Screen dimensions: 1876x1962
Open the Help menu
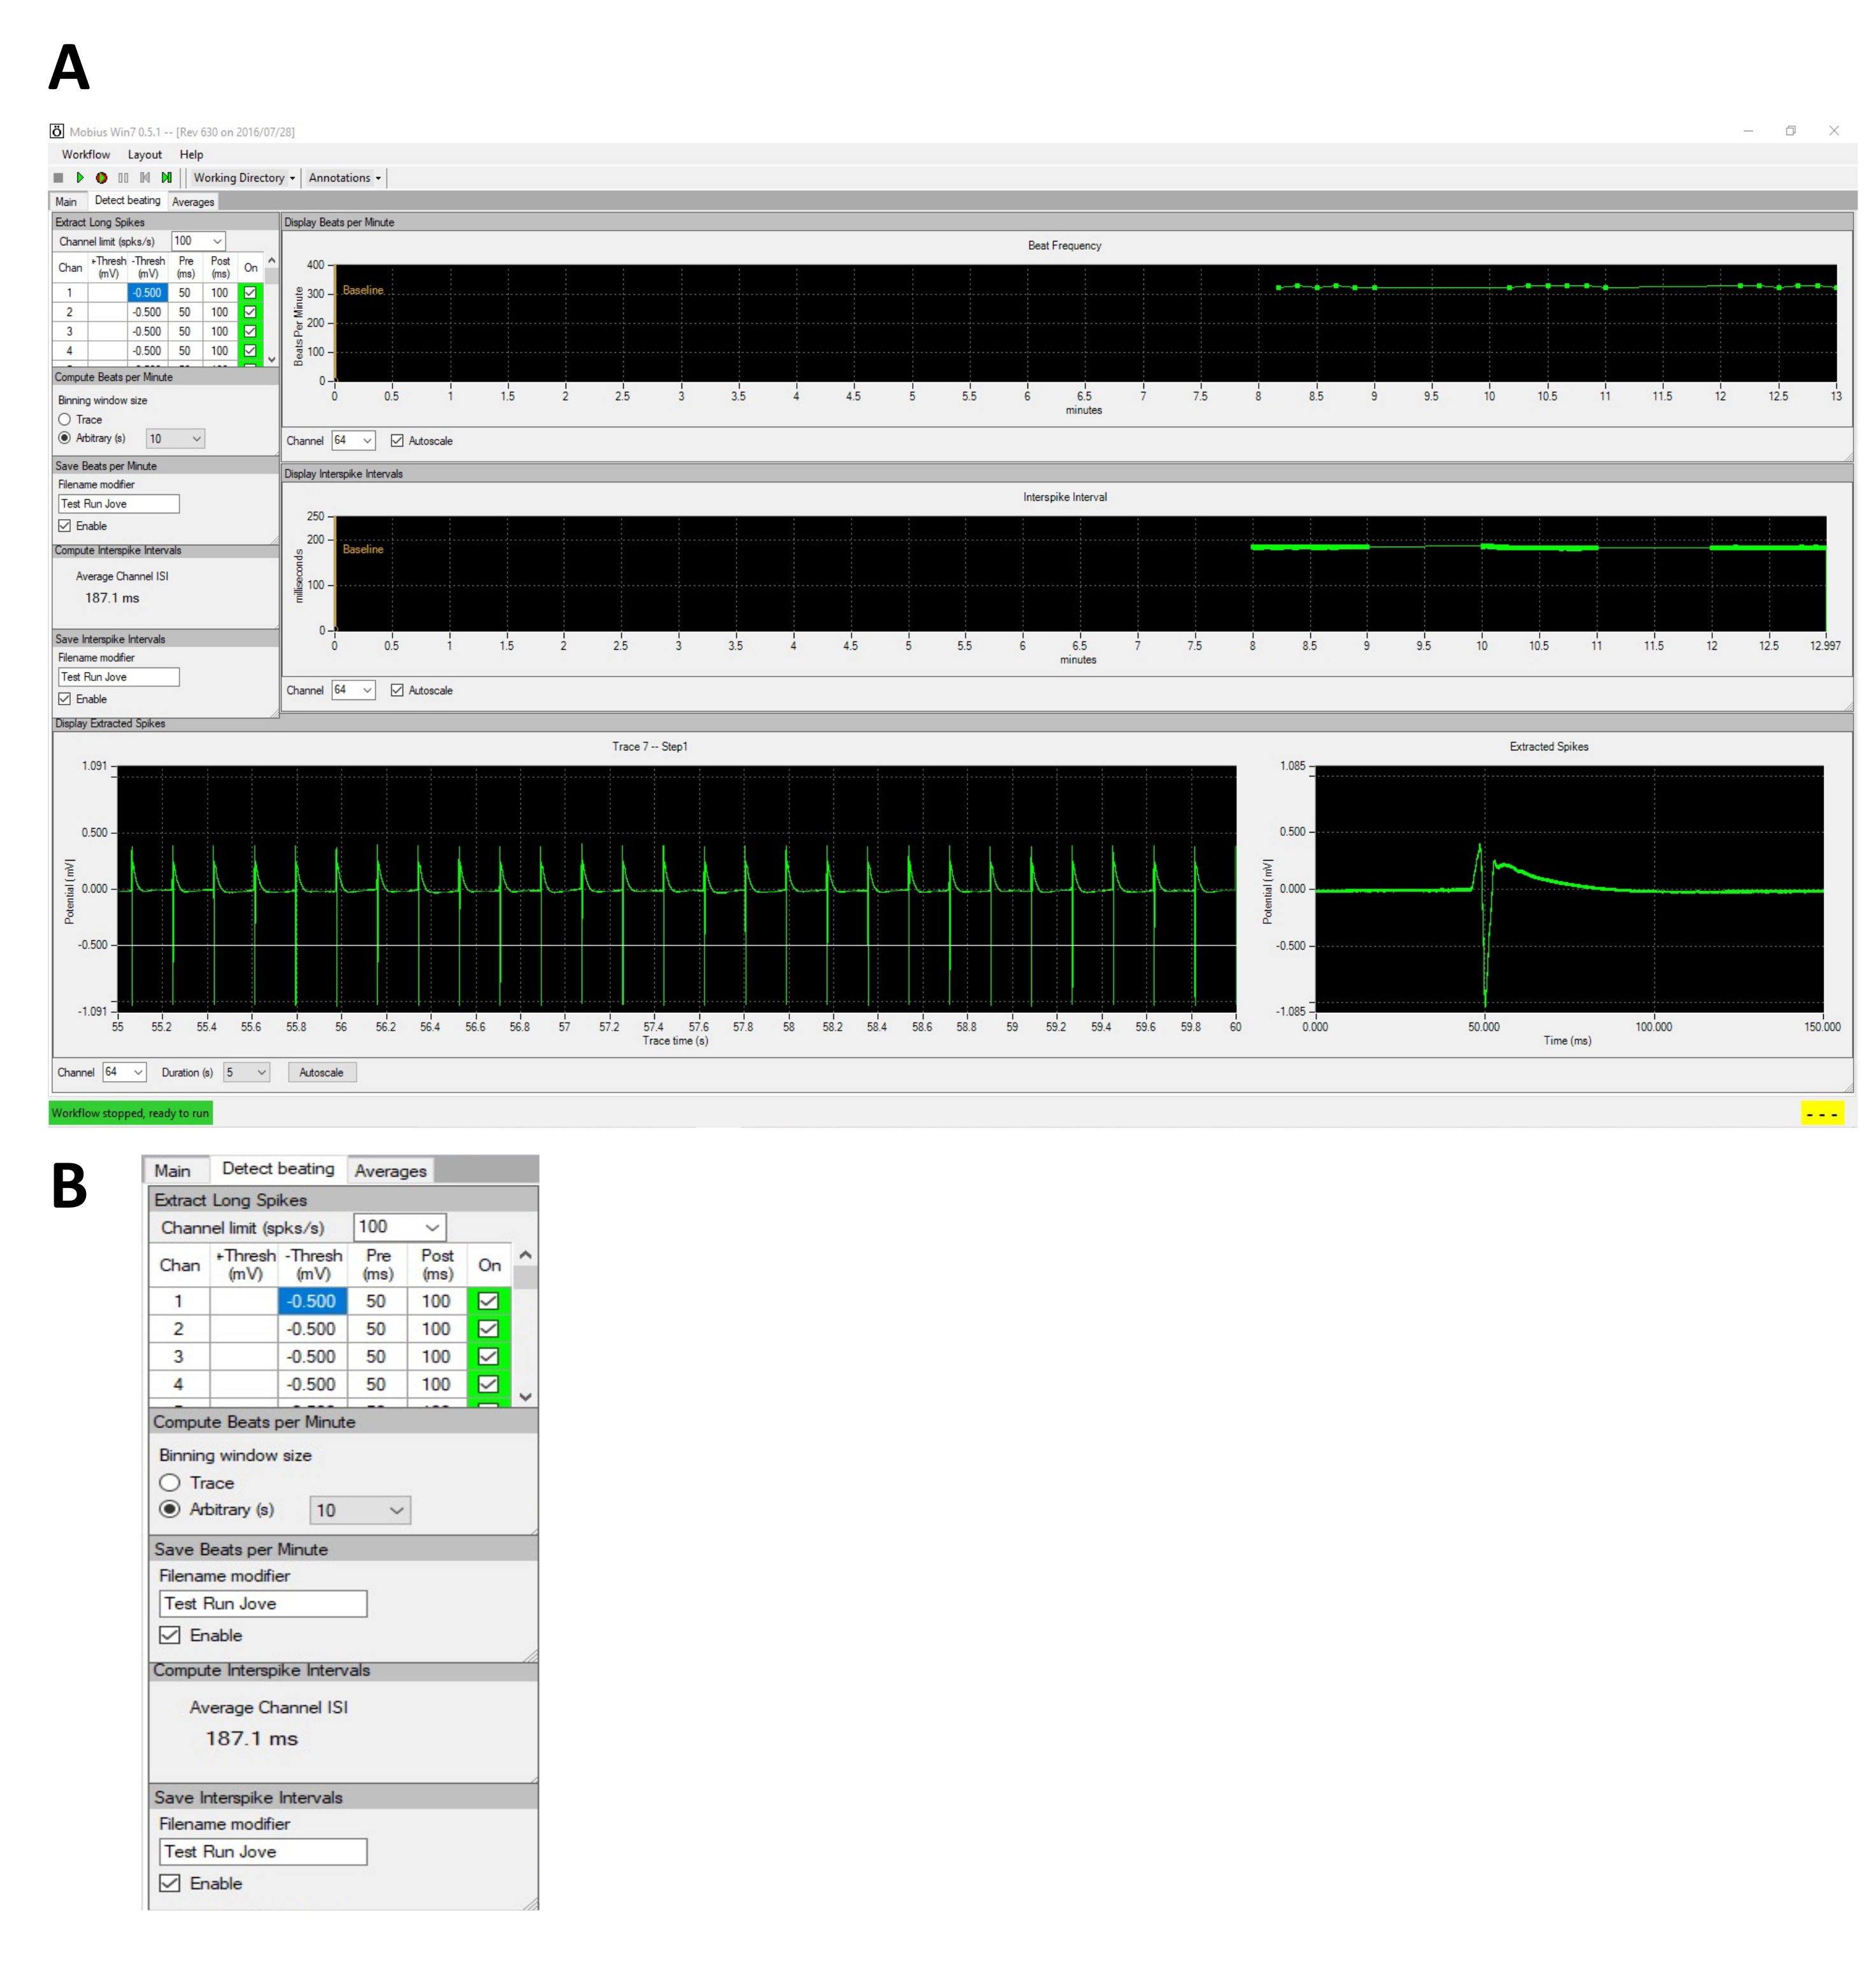[x=191, y=155]
